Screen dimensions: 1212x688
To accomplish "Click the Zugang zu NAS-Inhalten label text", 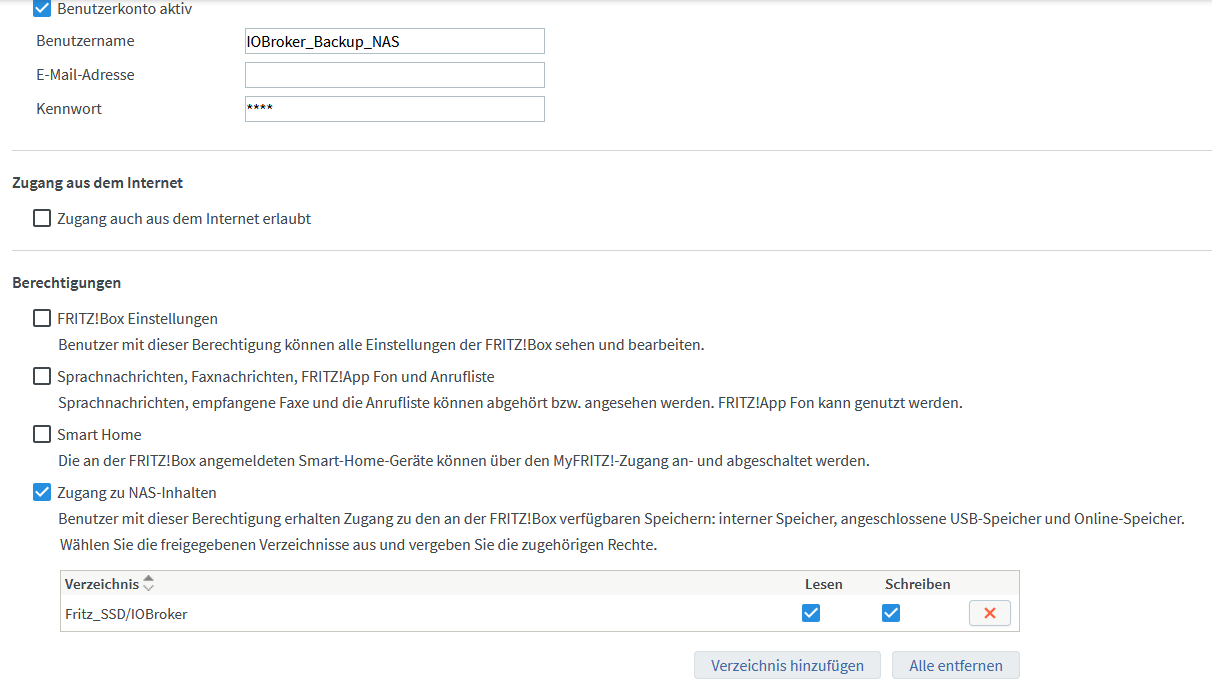I will click(137, 492).
